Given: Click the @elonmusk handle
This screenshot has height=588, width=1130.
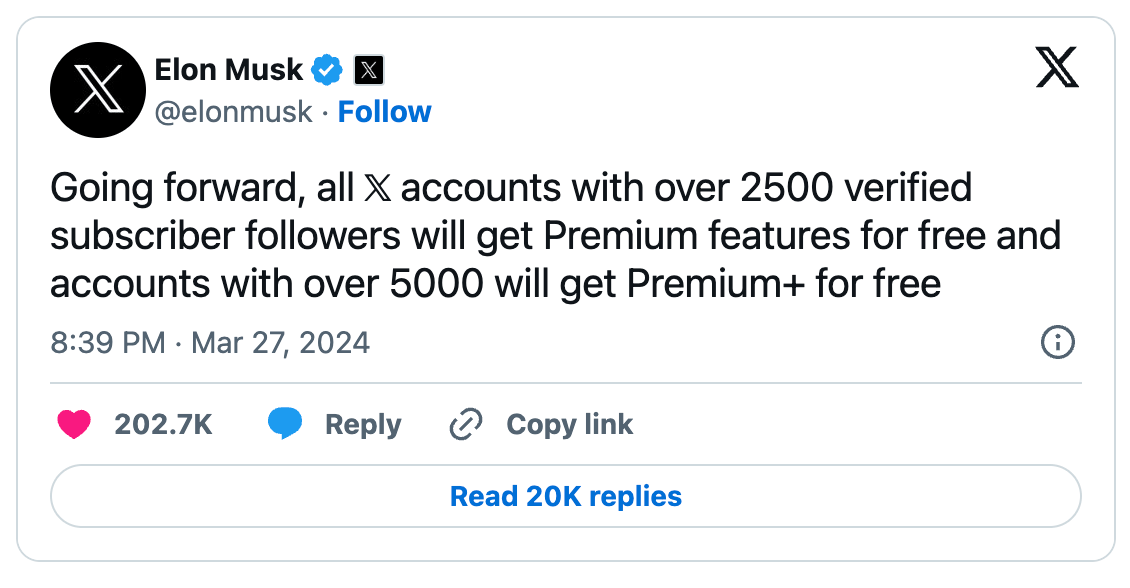Looking at the screenshot, I should pos(234,112).
